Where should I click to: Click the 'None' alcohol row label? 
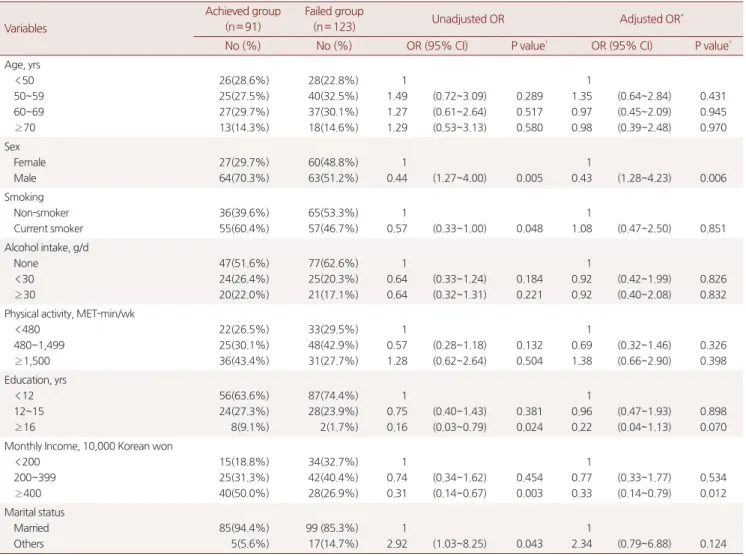tap(26, 263)
